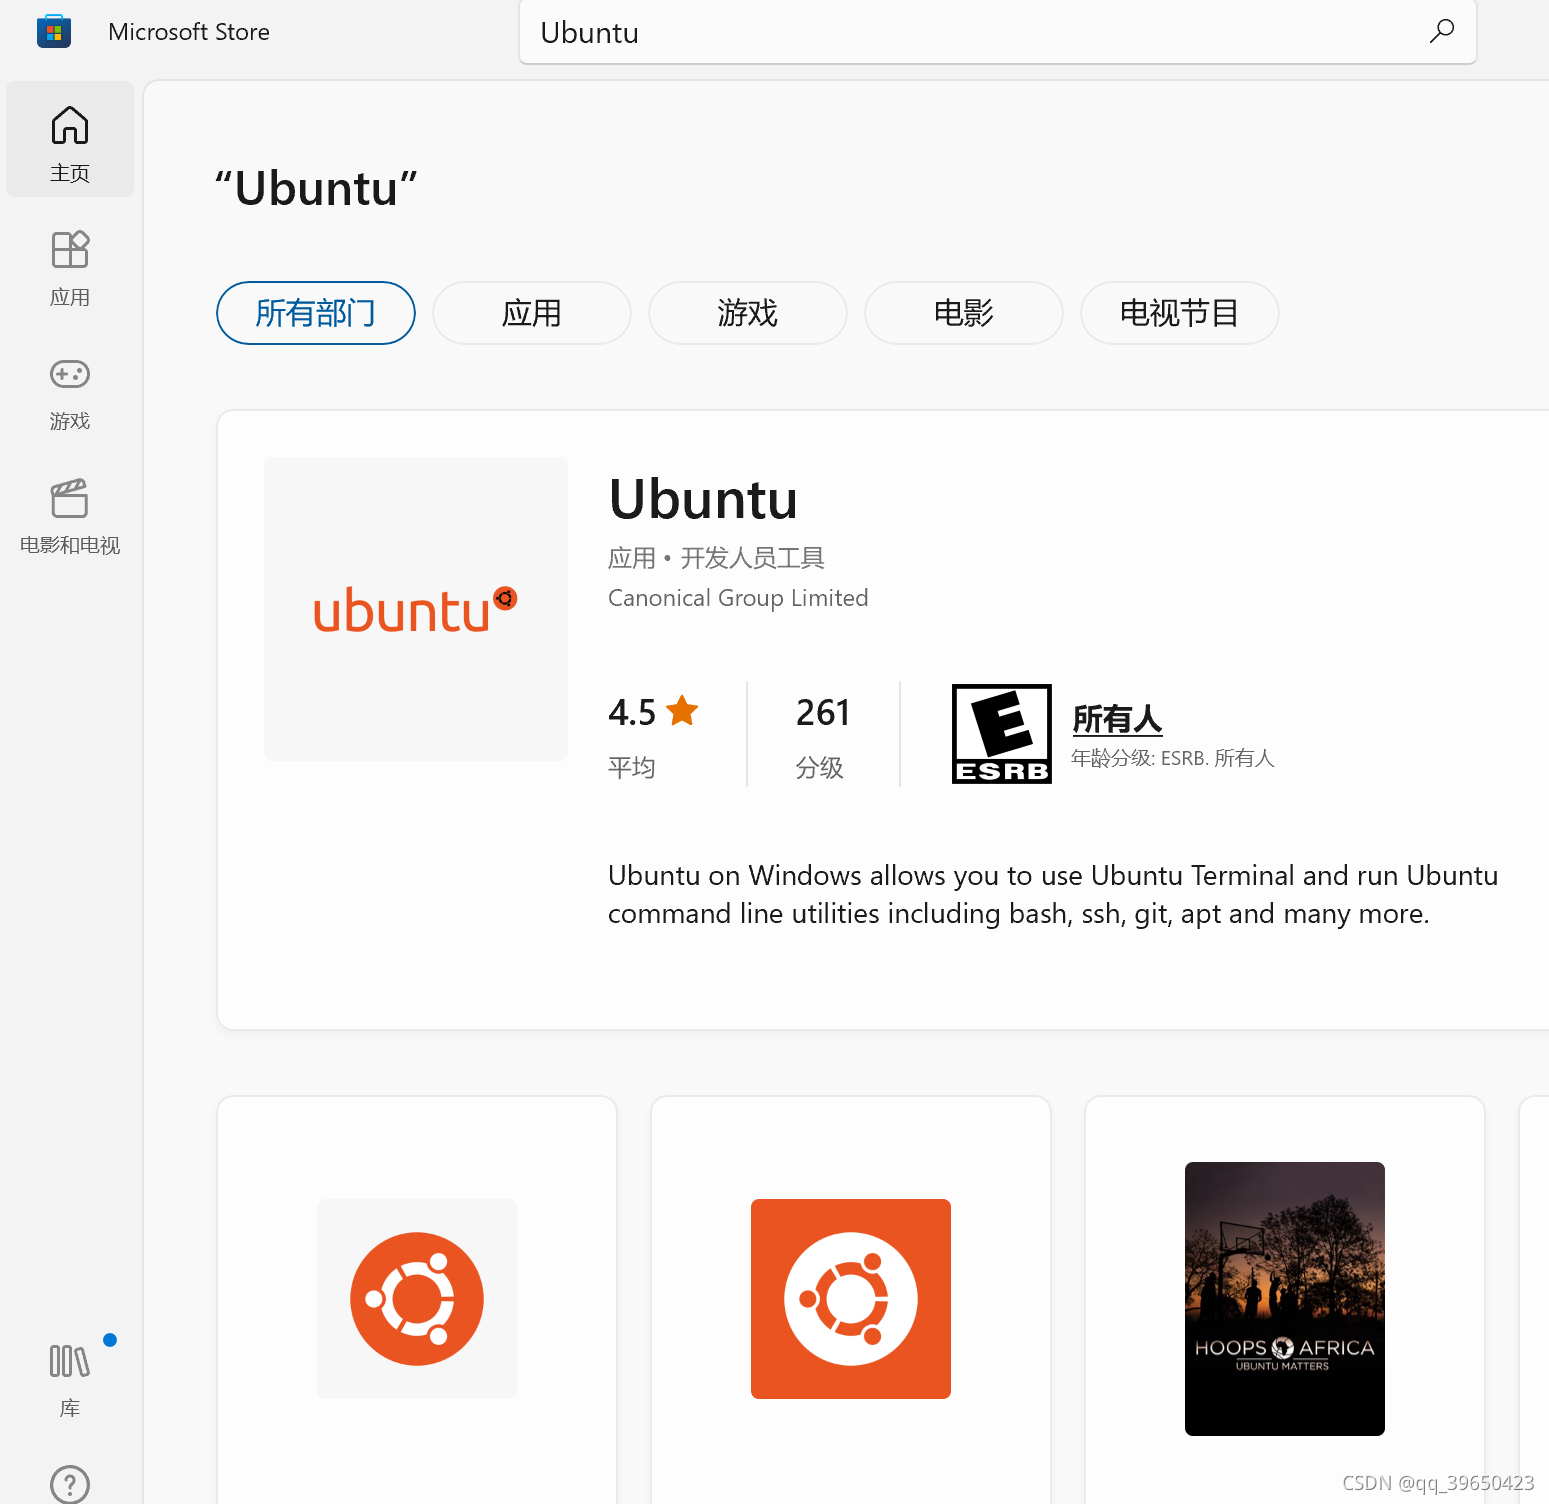Open the 库 library sidebar item
Viewport: 1549px width, 1504px height.
[70, 1380]
